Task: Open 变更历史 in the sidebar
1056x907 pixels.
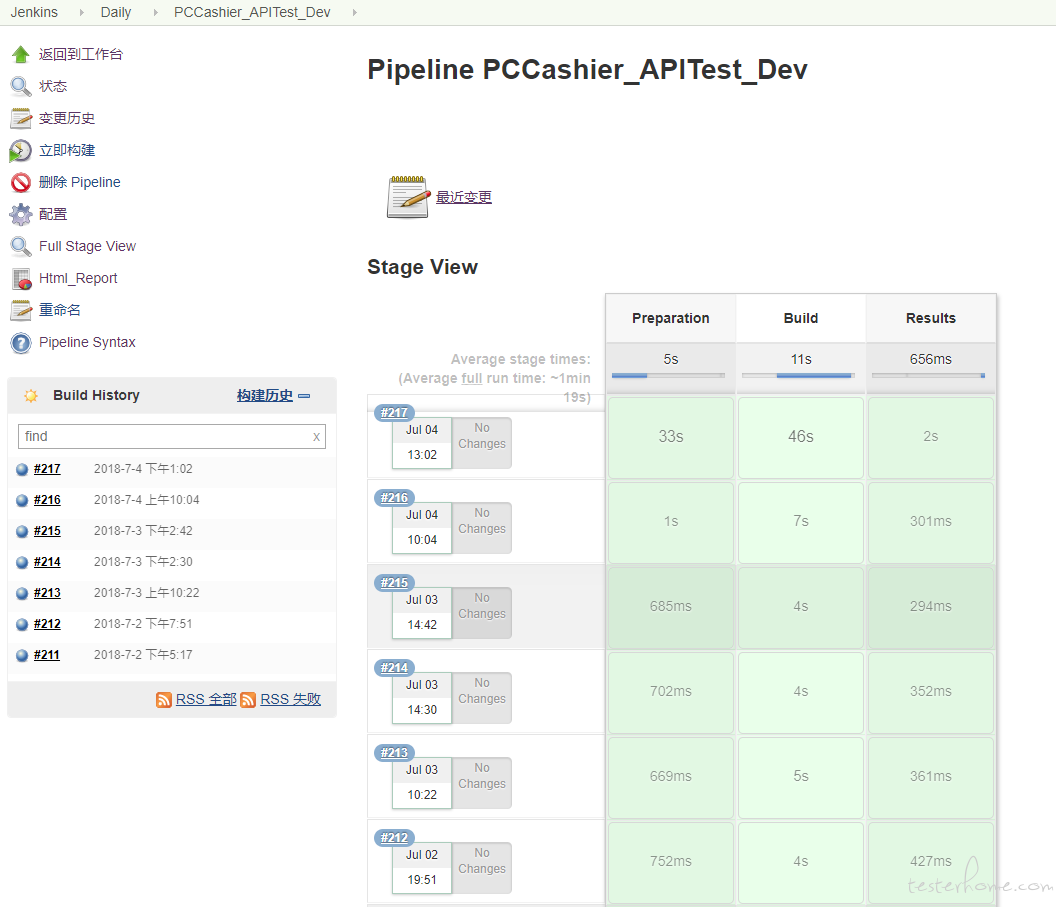Action: click(67, 119)
